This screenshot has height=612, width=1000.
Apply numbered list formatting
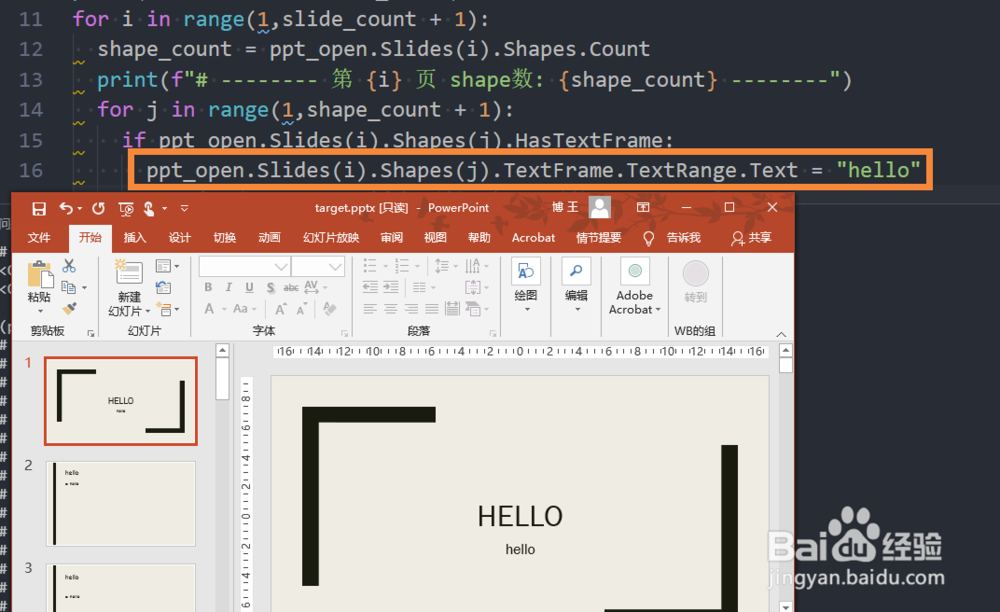click(407, 265)
